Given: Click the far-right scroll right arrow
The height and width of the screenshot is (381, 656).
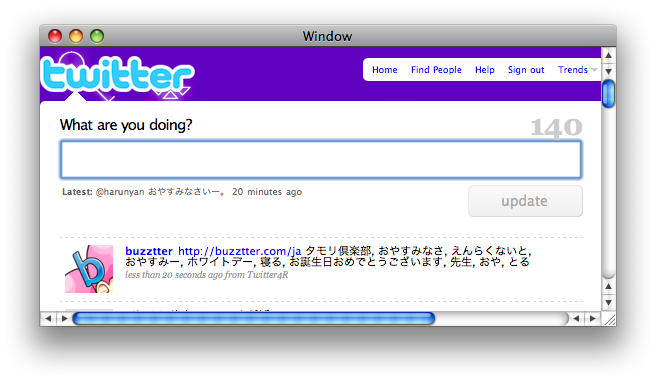Looking at the screenshot, I should pos(592,319).
